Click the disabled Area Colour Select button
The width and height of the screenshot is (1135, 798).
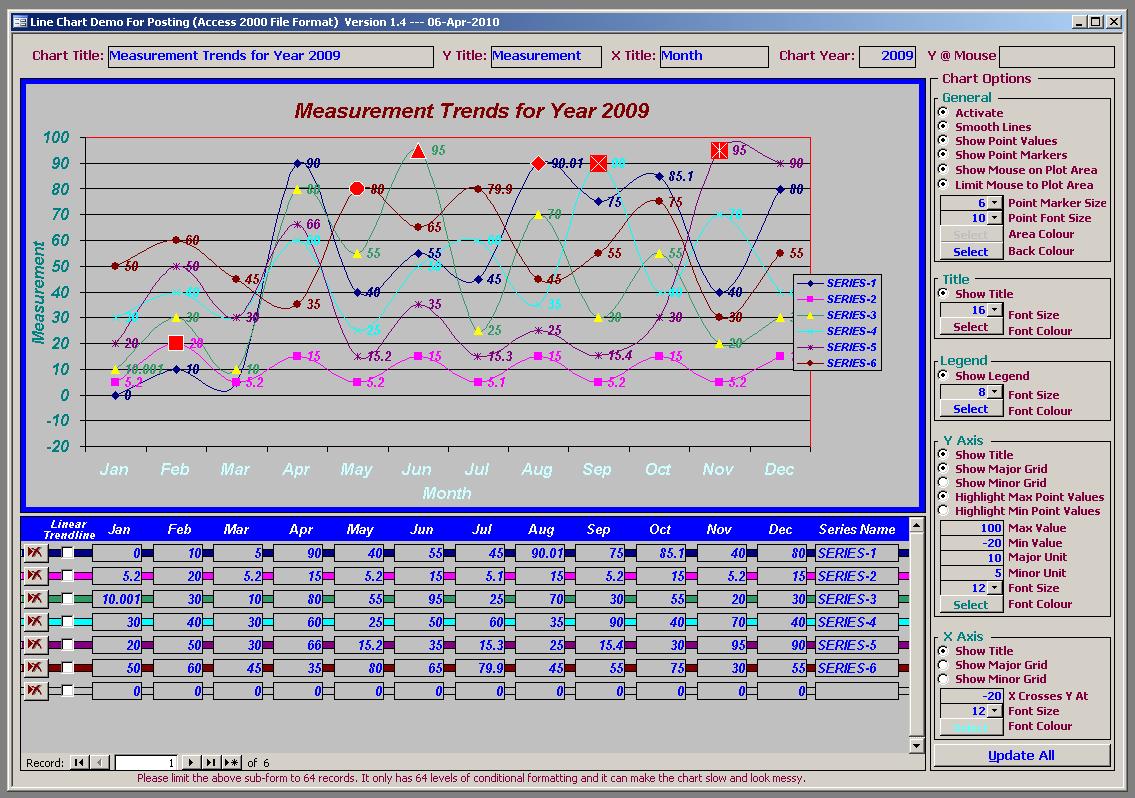971,235
